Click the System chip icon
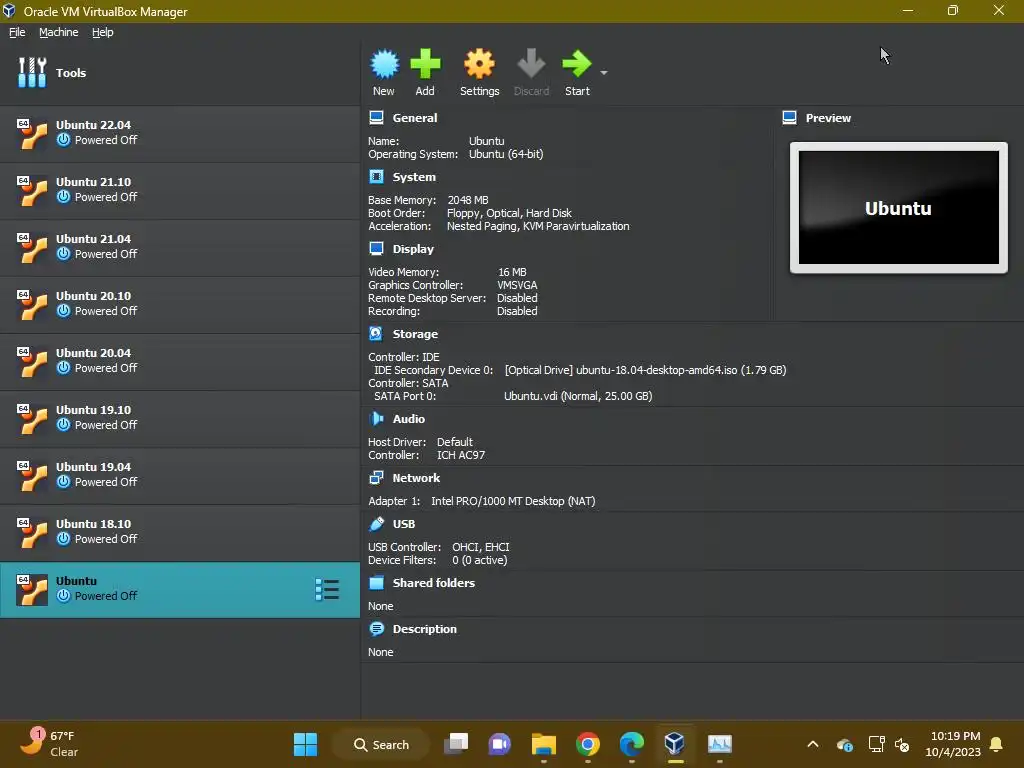Image resolution: width=1024 pixels, height=768 pixels. 377,177
